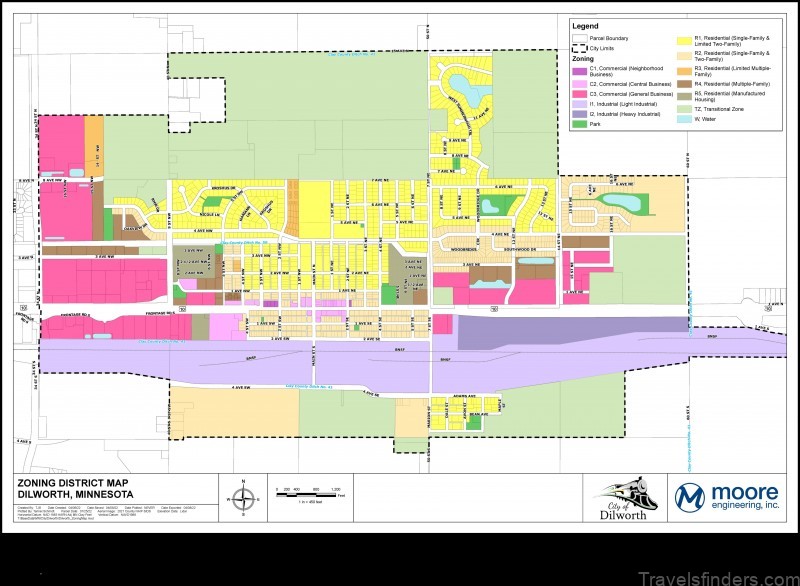Toggle the C1 Commercial Neighborhood Business layer

click(x=580, y=71)
